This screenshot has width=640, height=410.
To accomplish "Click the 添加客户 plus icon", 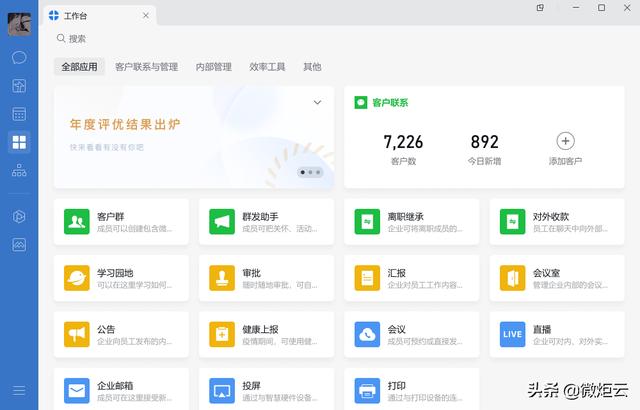I will coord(565,141).
